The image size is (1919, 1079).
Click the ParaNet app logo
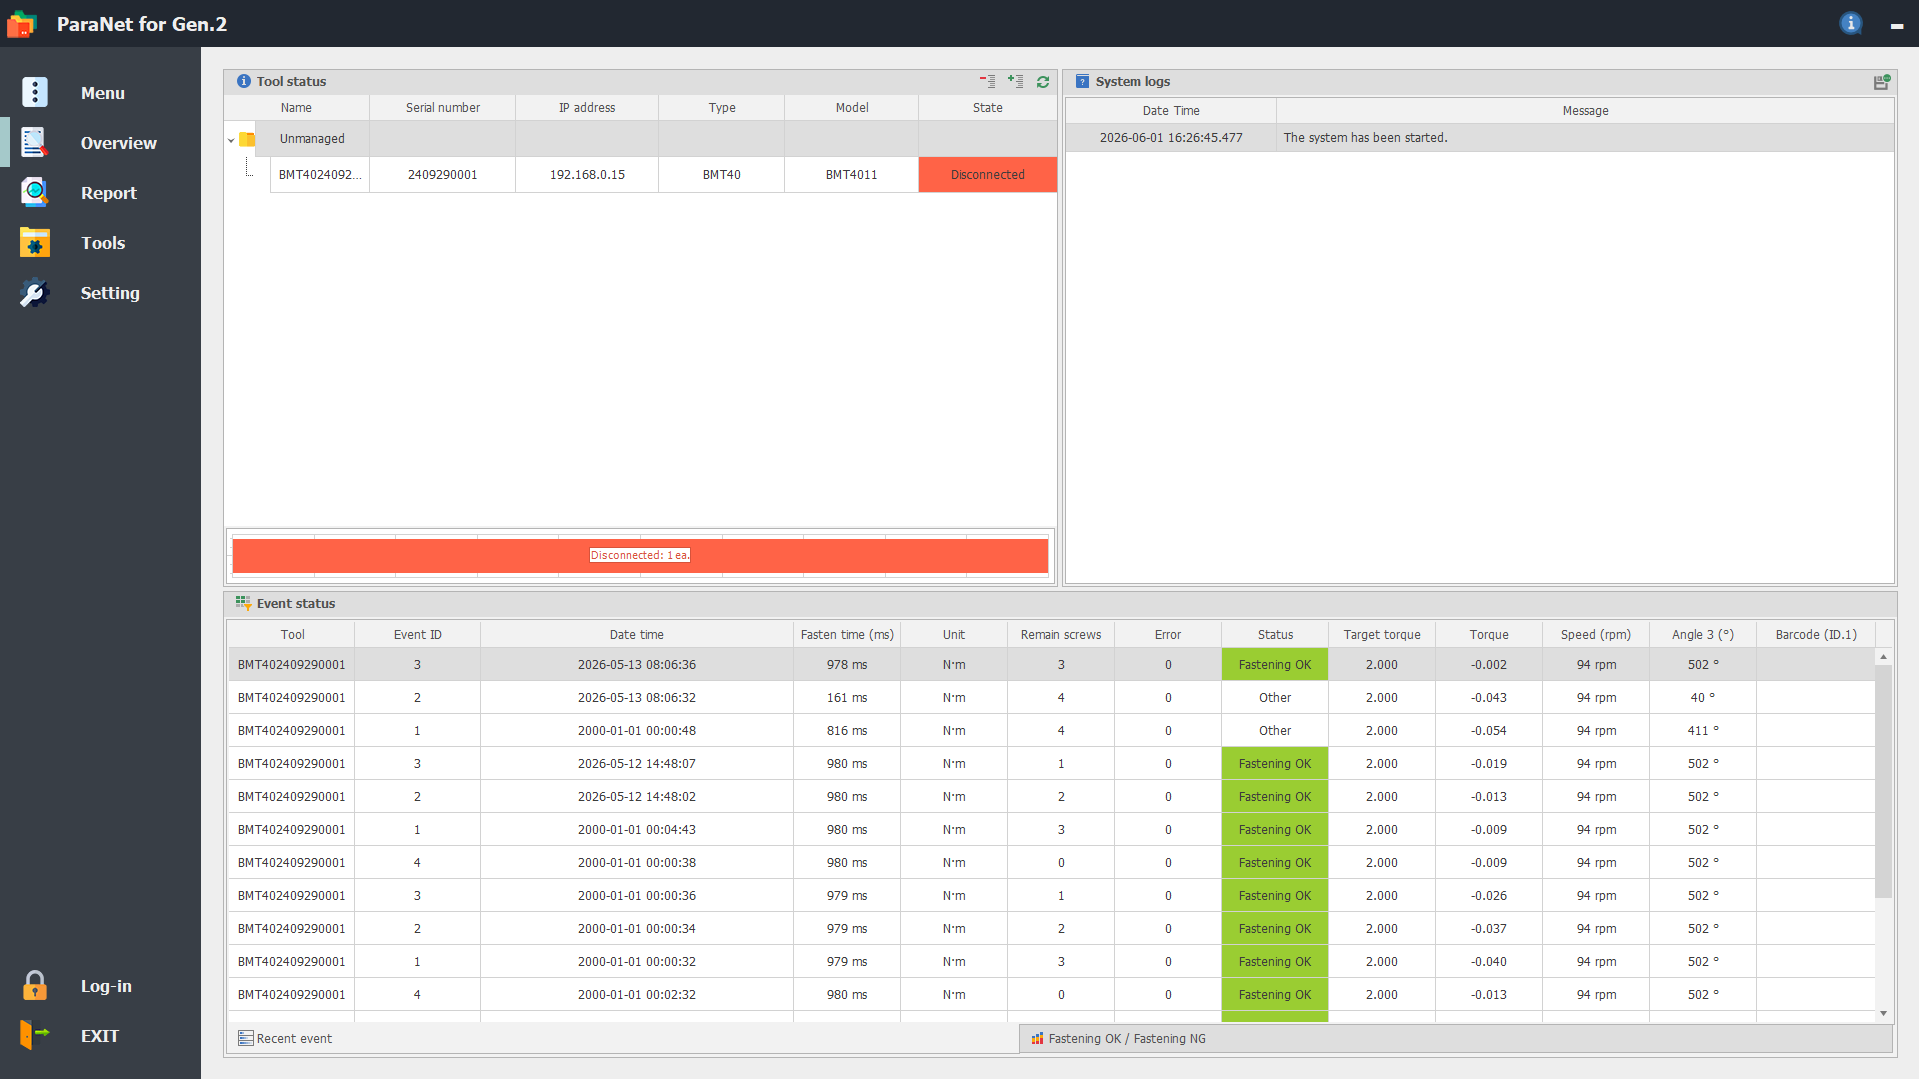21,24
